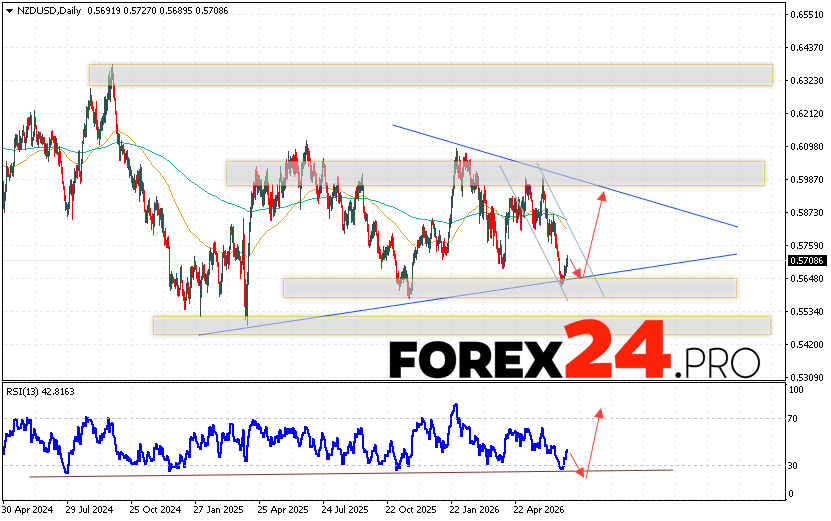Click the 0.57590 price axis label
Viewport: 831px width, 521px height.
pyautogui.click(x=807, y=245)
